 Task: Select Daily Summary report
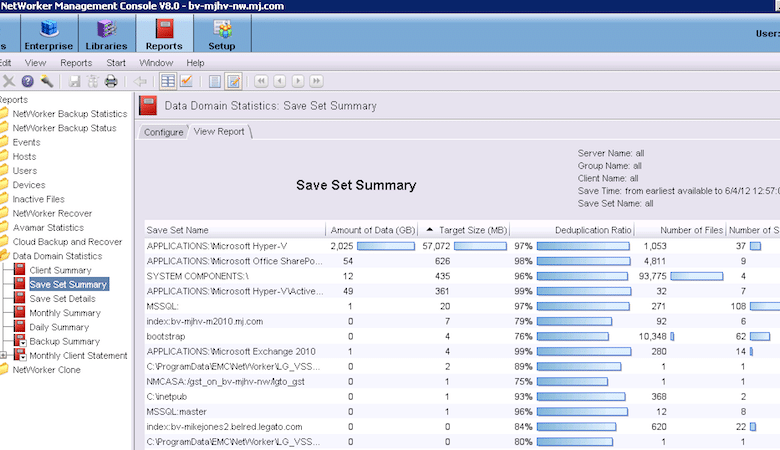(x=59, y=327)
